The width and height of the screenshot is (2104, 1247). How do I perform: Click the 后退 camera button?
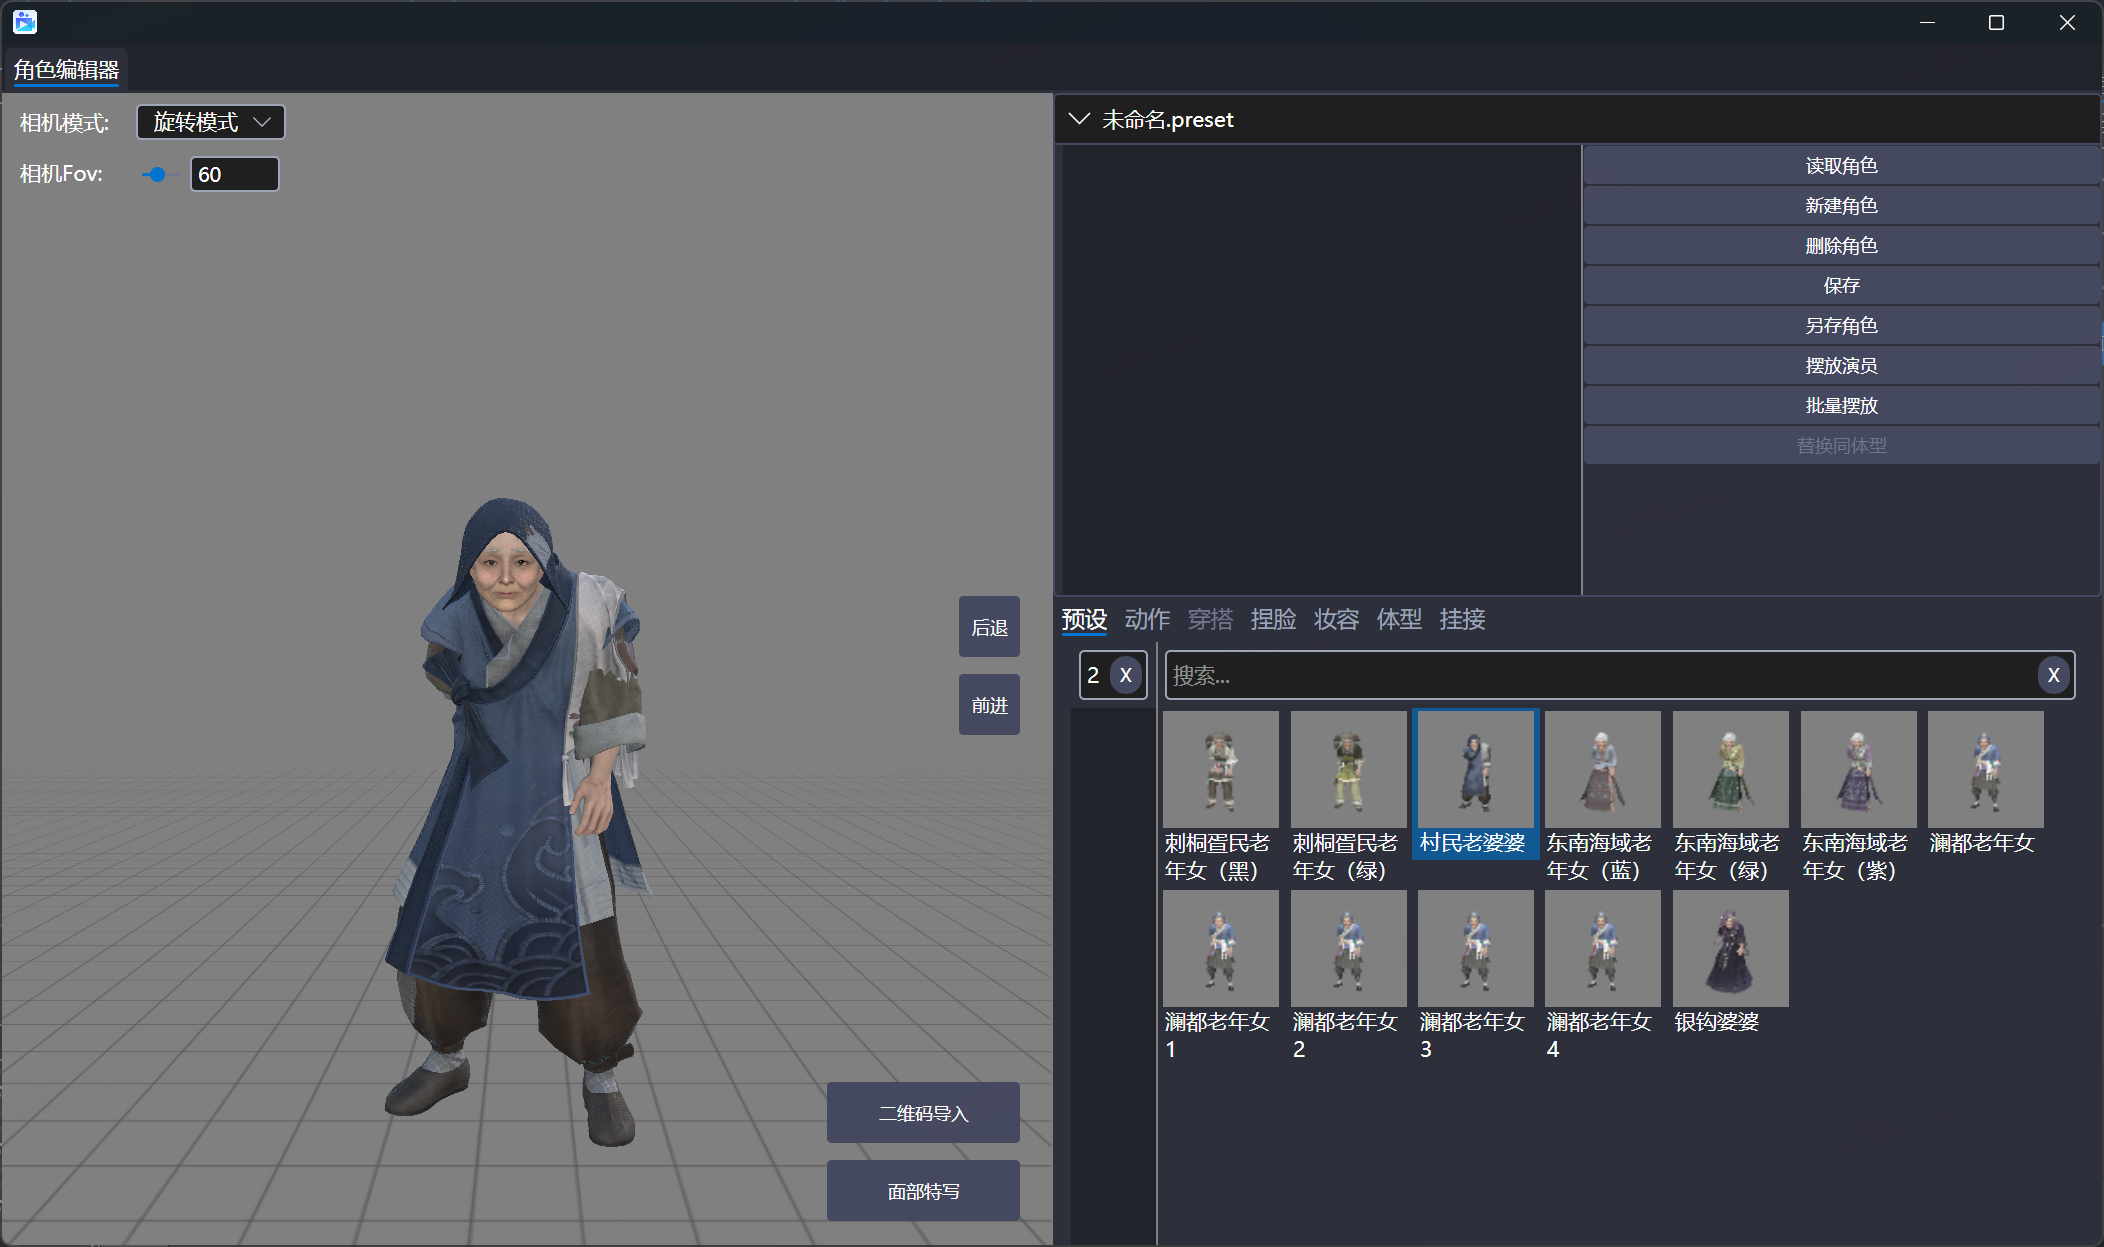(x=989, y=627)
